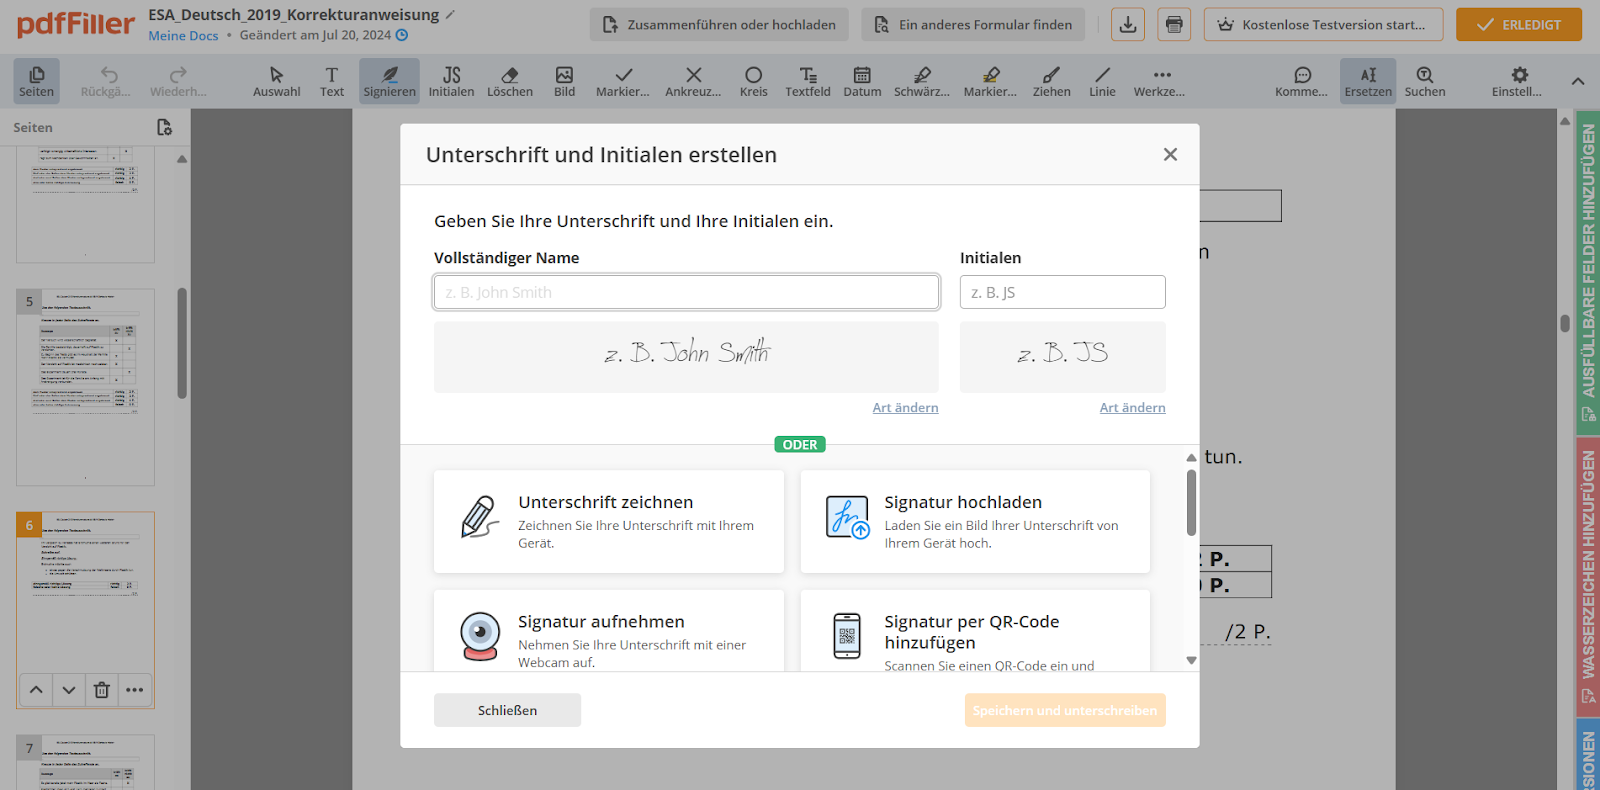Insert an image with Bild tool
The width and height of the screenshot is (1600, 790).
(565, 82)
